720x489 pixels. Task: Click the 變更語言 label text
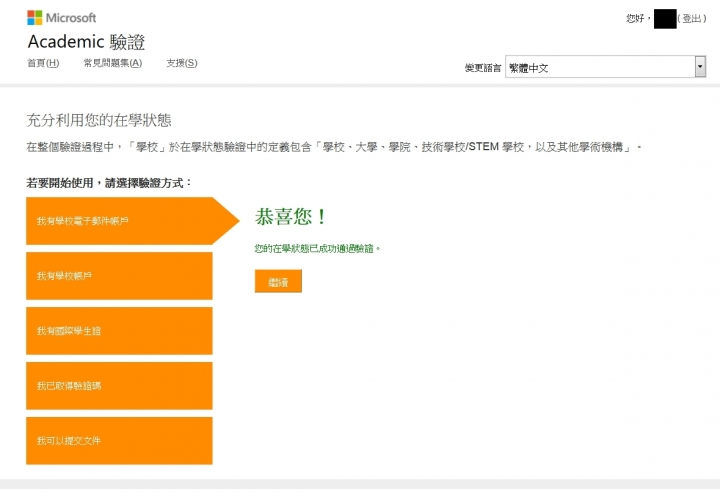(x=483, y=68)
